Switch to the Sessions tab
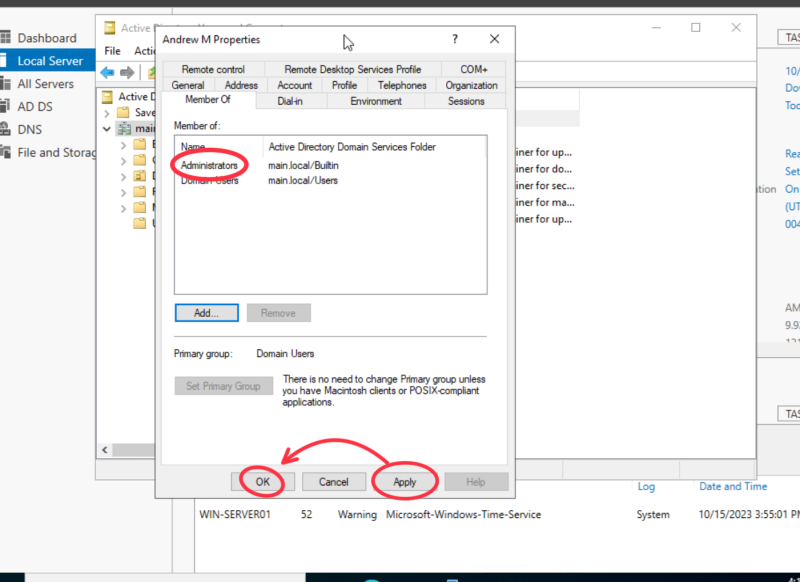 pyautogui.click(x=466, y=101)
